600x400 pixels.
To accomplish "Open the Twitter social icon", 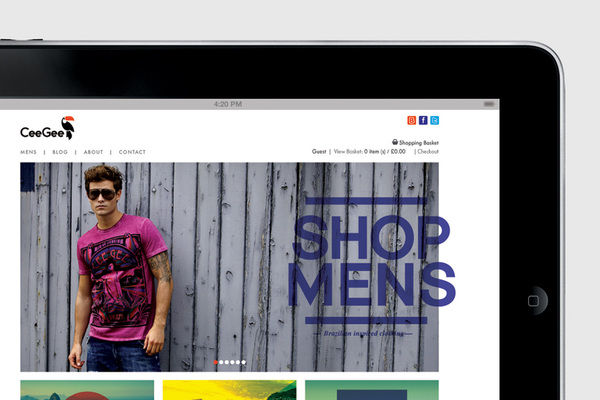I will tap(435, 120).
